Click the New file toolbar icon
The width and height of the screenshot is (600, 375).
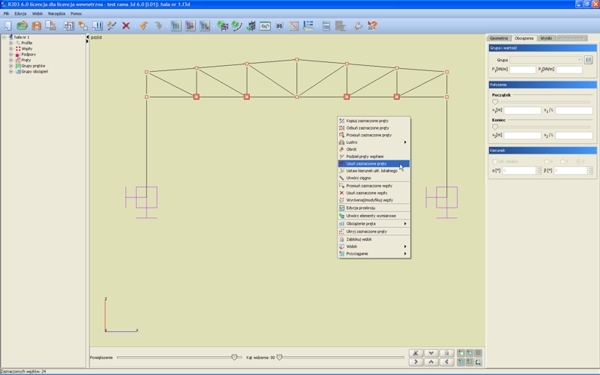tap(8, 26)
